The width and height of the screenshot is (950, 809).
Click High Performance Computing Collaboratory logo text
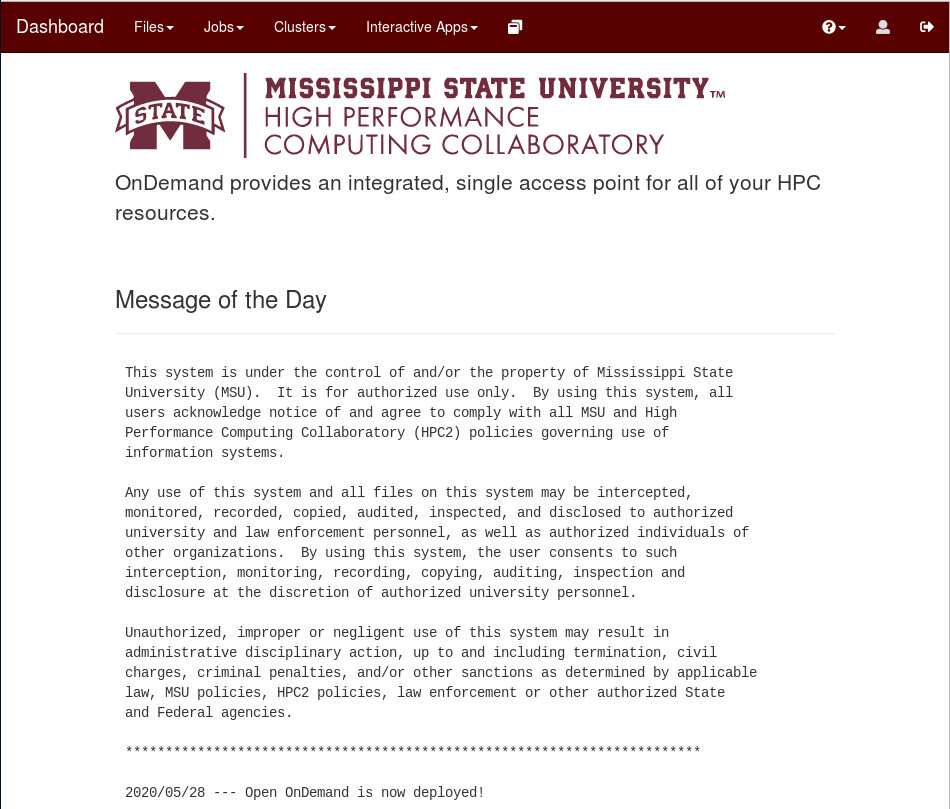463,131
